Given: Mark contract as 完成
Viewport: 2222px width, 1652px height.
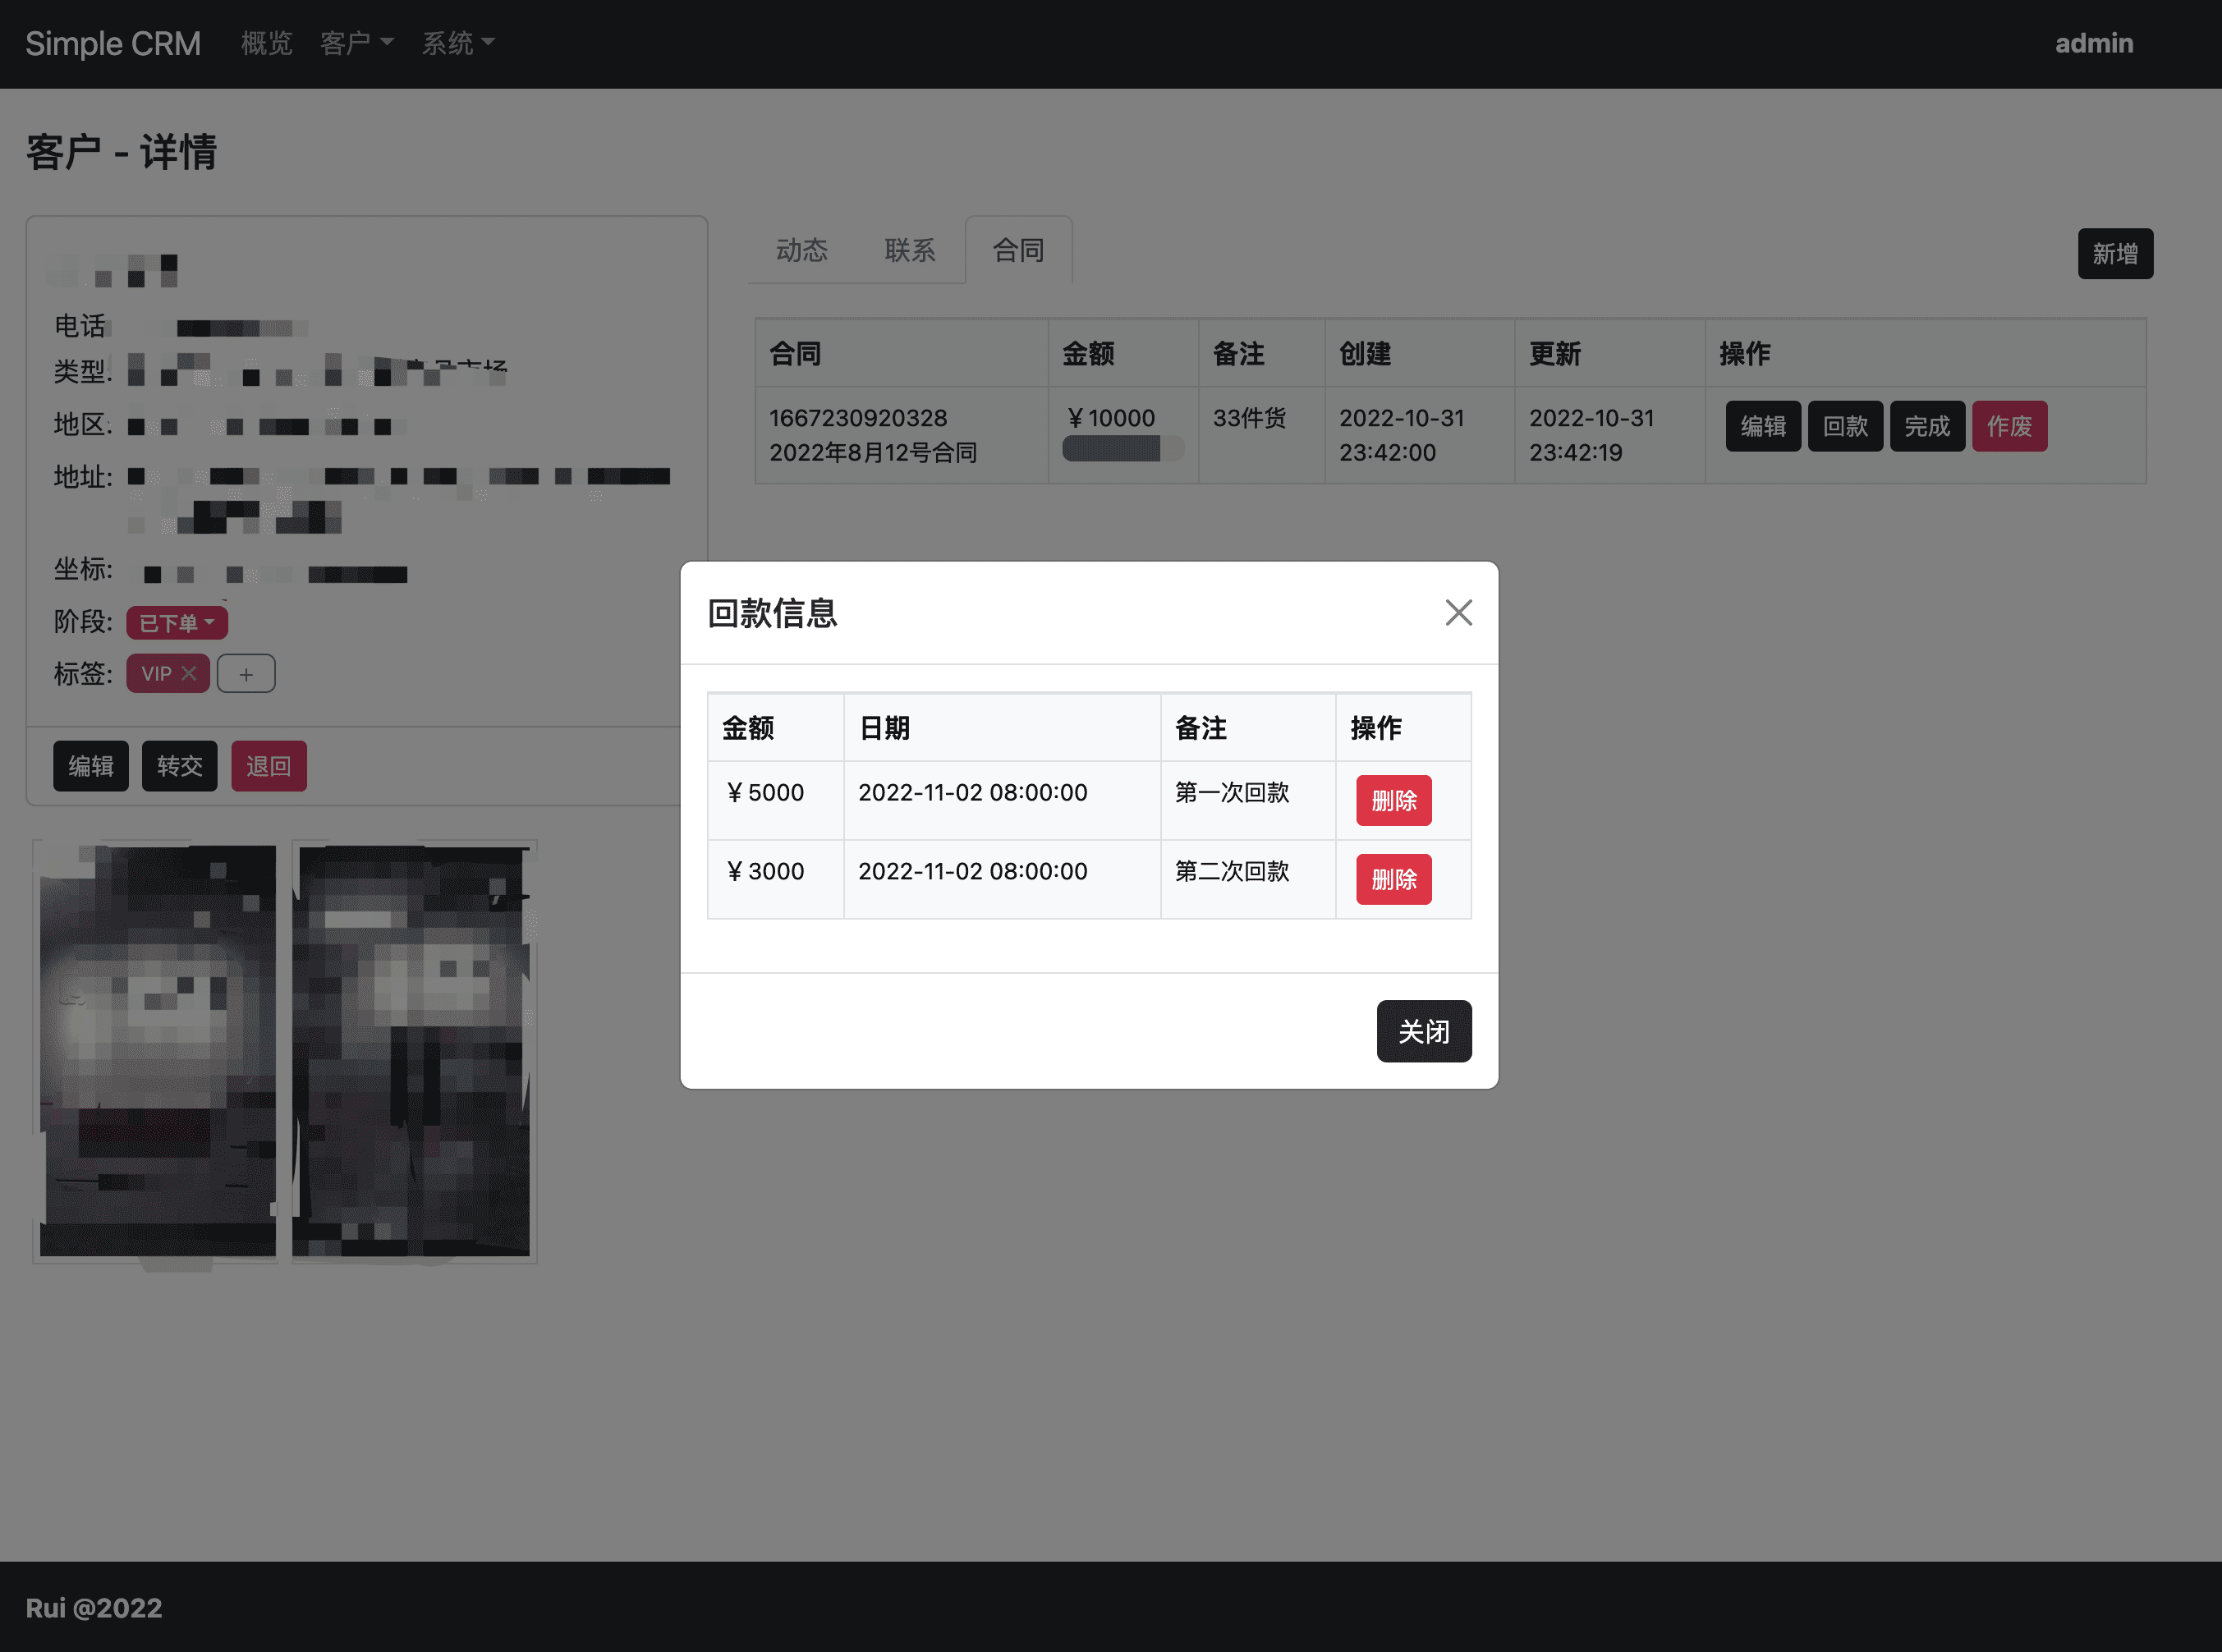Looking at the screenshot, I should (x=1926, y=426).
